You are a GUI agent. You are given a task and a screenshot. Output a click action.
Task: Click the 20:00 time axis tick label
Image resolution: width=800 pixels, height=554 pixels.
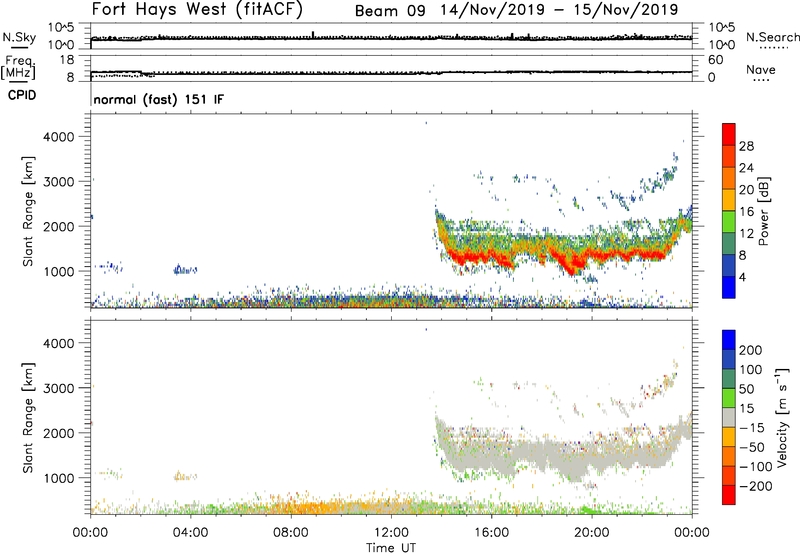click(591, 533)
